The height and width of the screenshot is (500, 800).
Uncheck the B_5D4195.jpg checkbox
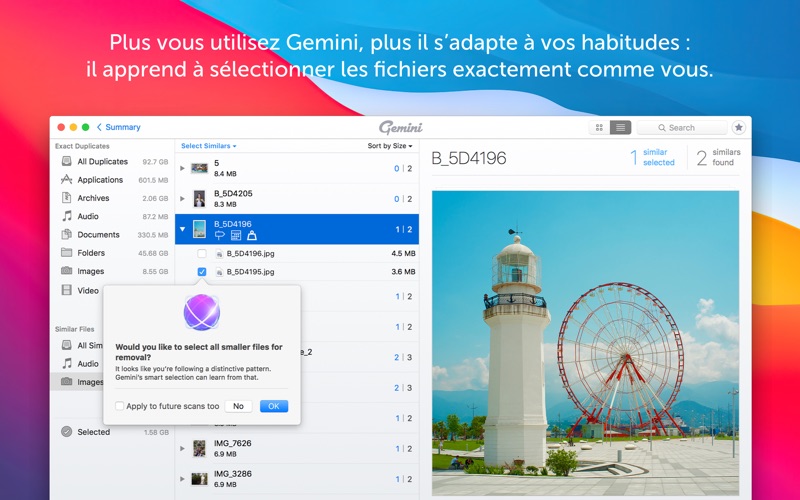(202, 272)
